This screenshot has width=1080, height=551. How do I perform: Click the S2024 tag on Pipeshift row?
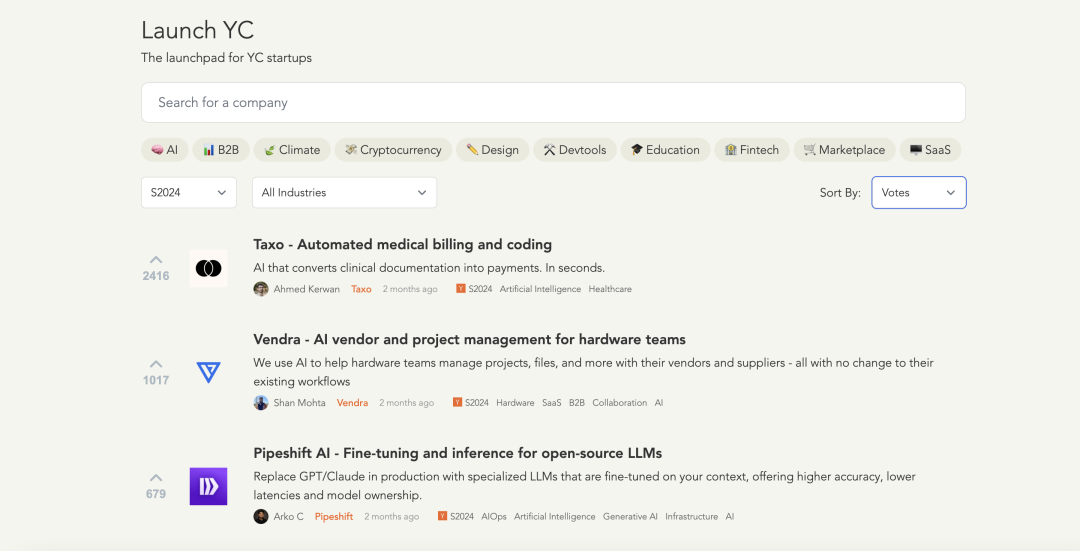[x=462, y=517]
